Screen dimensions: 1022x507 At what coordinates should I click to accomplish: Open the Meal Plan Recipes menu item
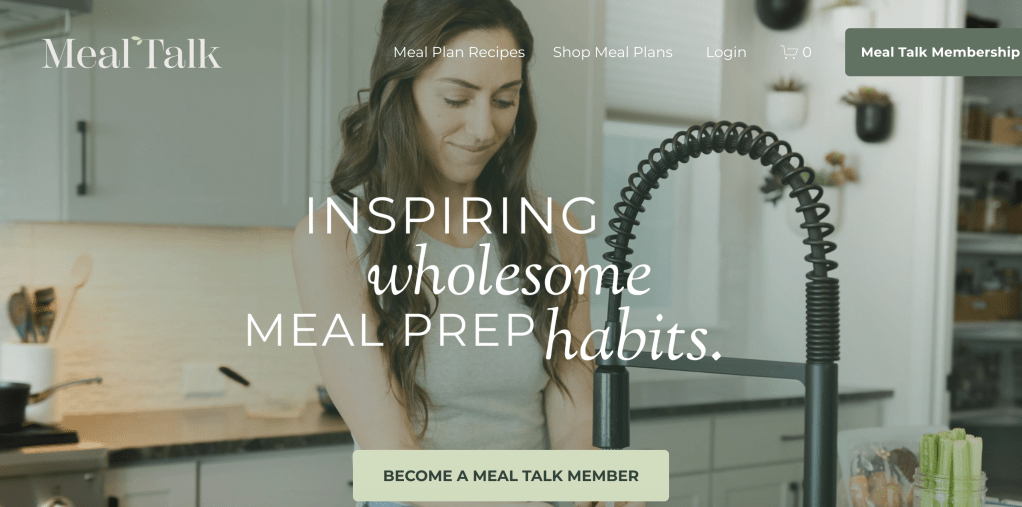[x=459, y=52]
